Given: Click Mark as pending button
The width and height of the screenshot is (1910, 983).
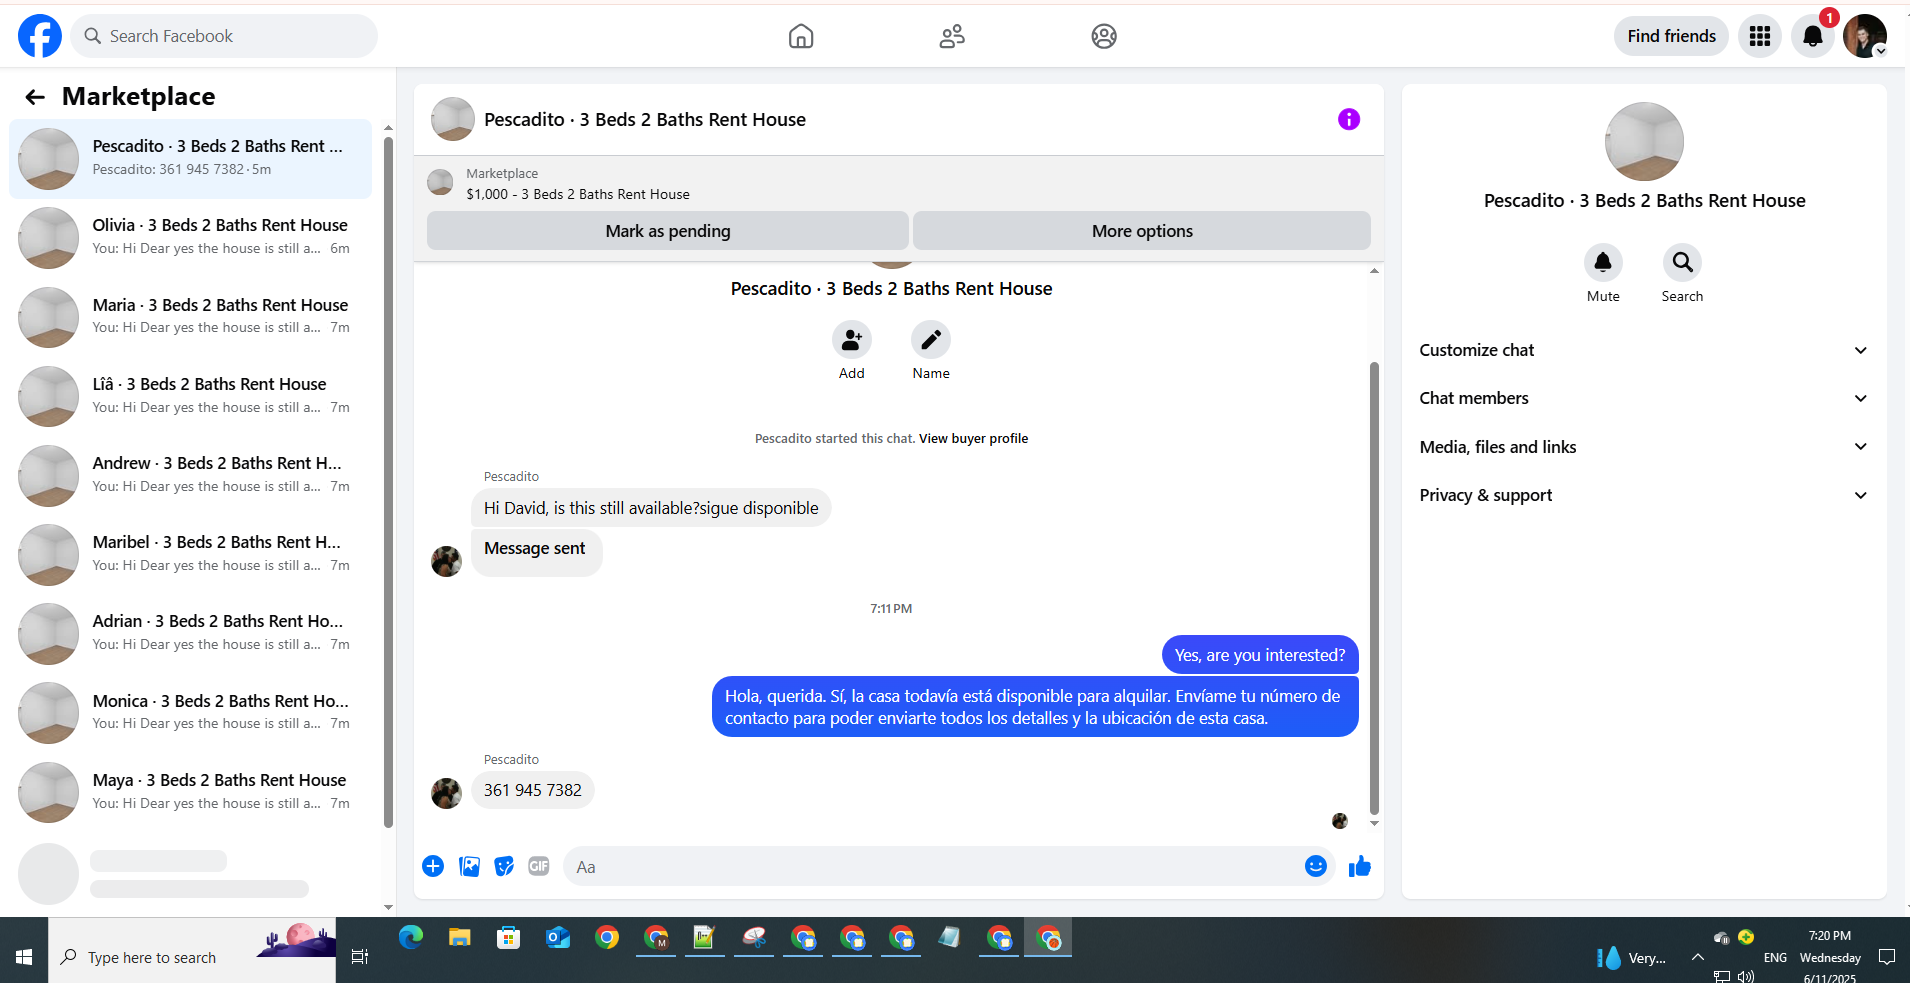Looking at the screenshot, I should tap(668, 231).
